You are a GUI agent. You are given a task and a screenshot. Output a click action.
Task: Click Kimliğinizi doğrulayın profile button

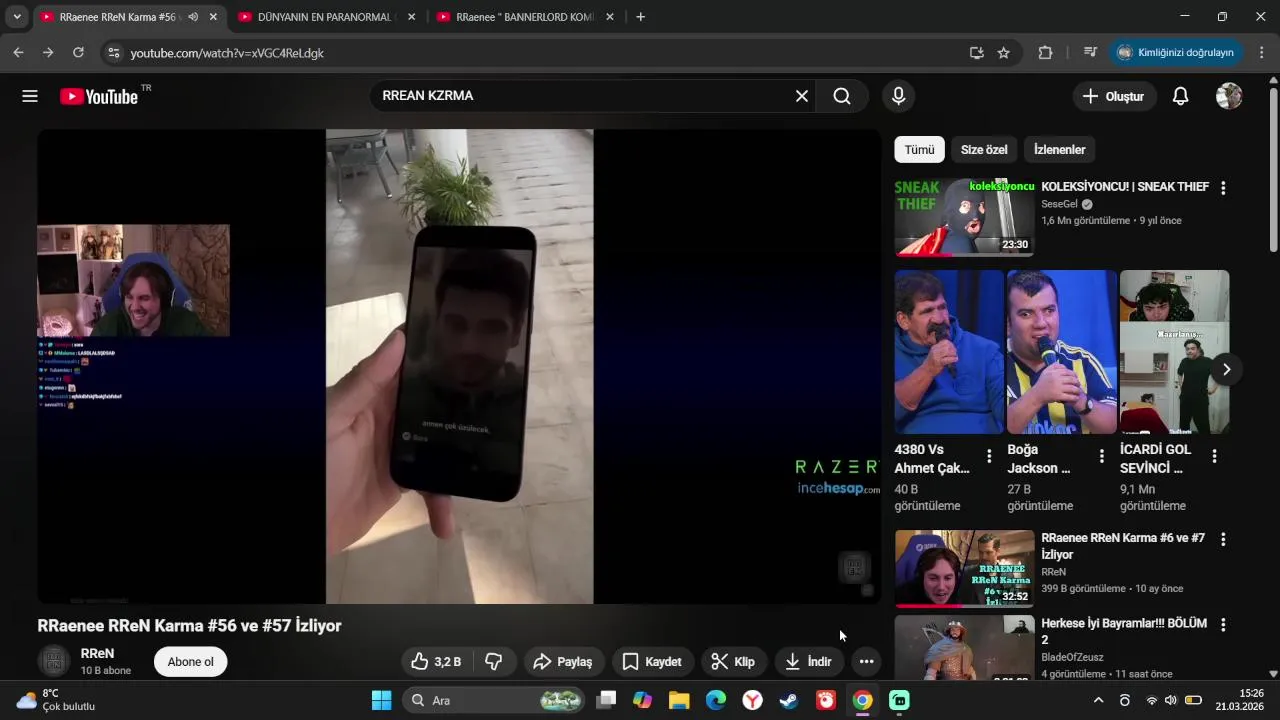1176,53
